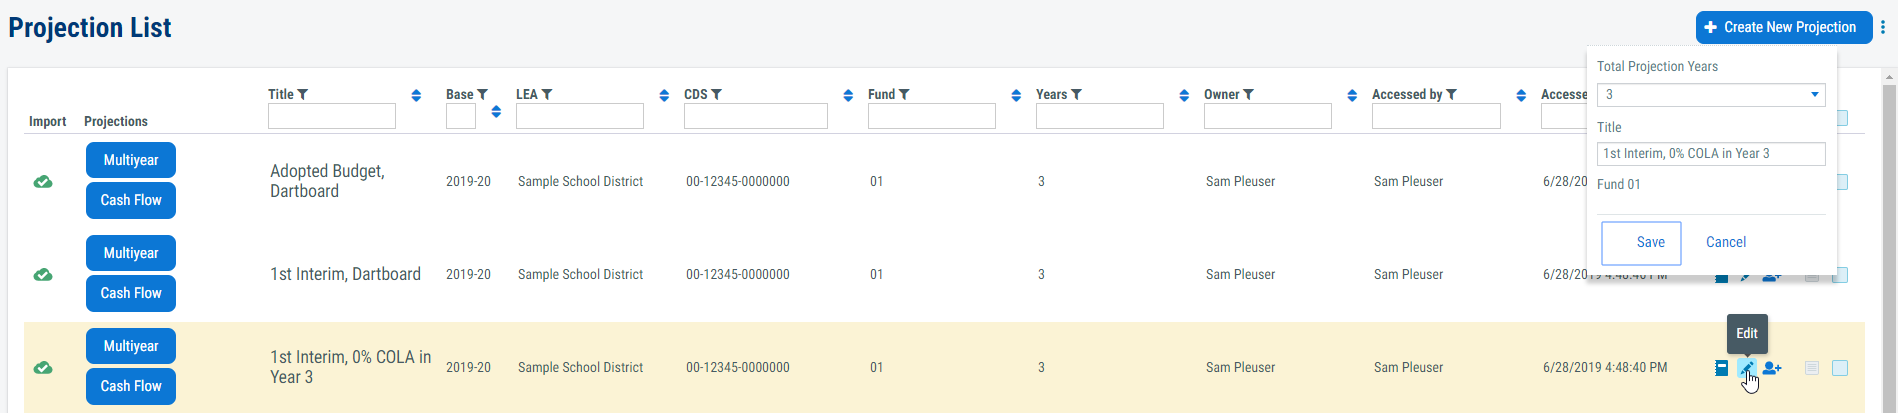This screenshot has height=413, width=1898.
Task: Click the filter icon next to LEA
Action: (547, 94)
